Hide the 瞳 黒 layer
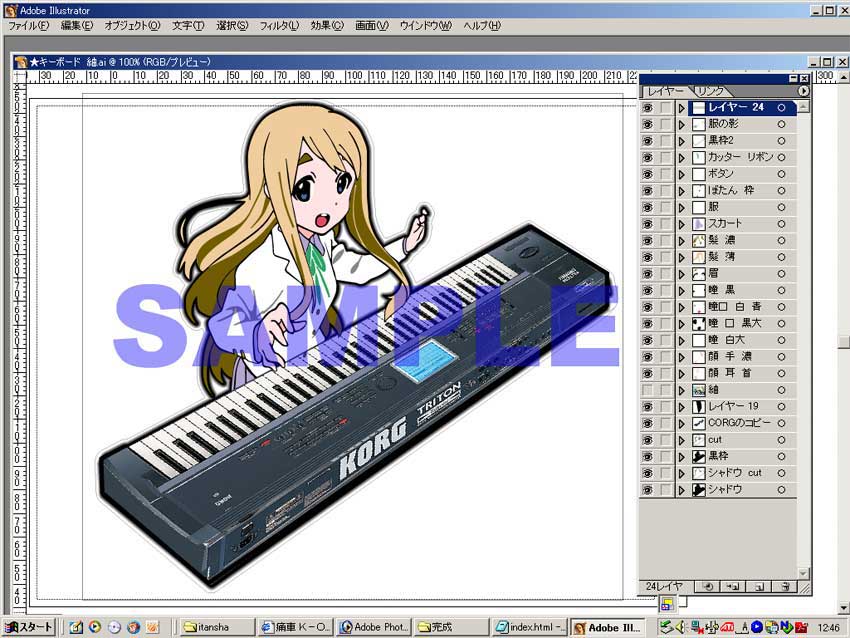The image size is (850, 638). click(x=648, y=291)
